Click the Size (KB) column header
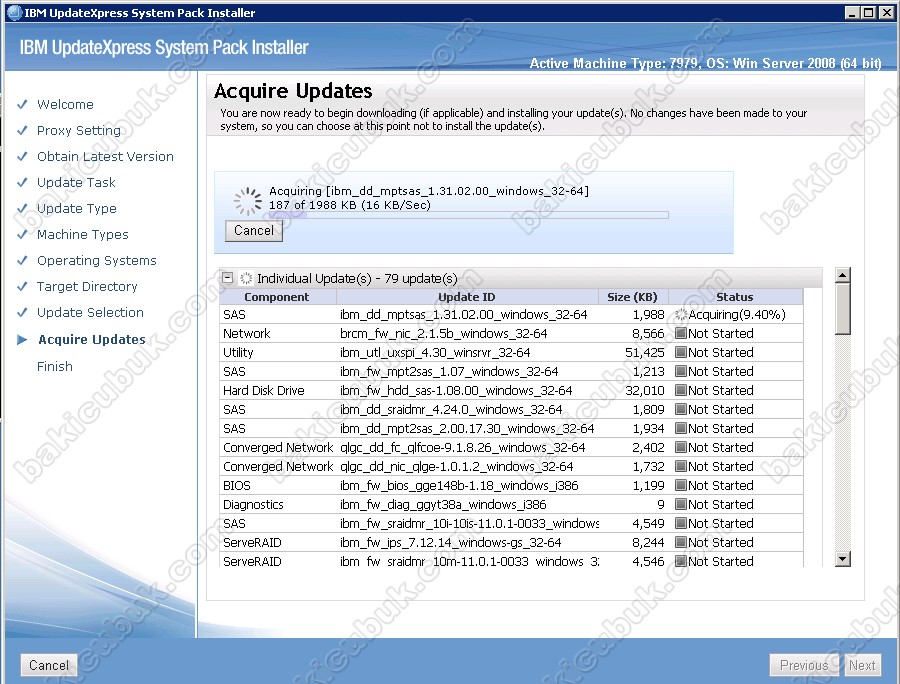This screenshot has width=900, height=684. (x=633, y=297)
